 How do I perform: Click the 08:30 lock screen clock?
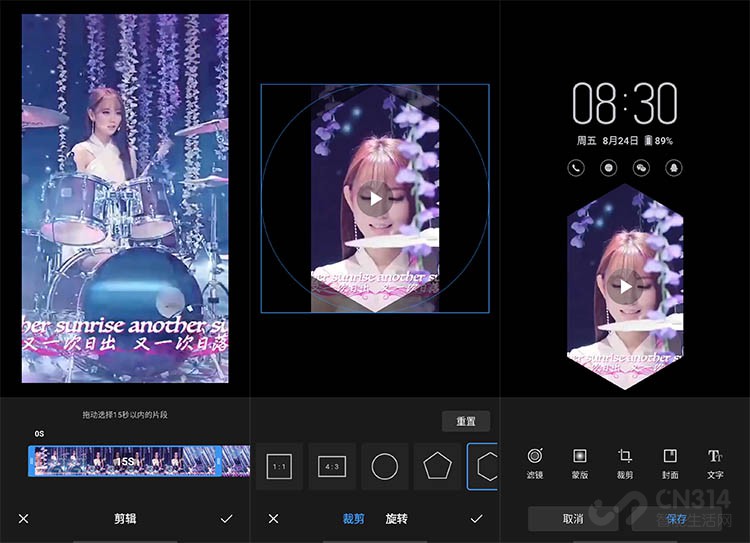pos(625,103)
